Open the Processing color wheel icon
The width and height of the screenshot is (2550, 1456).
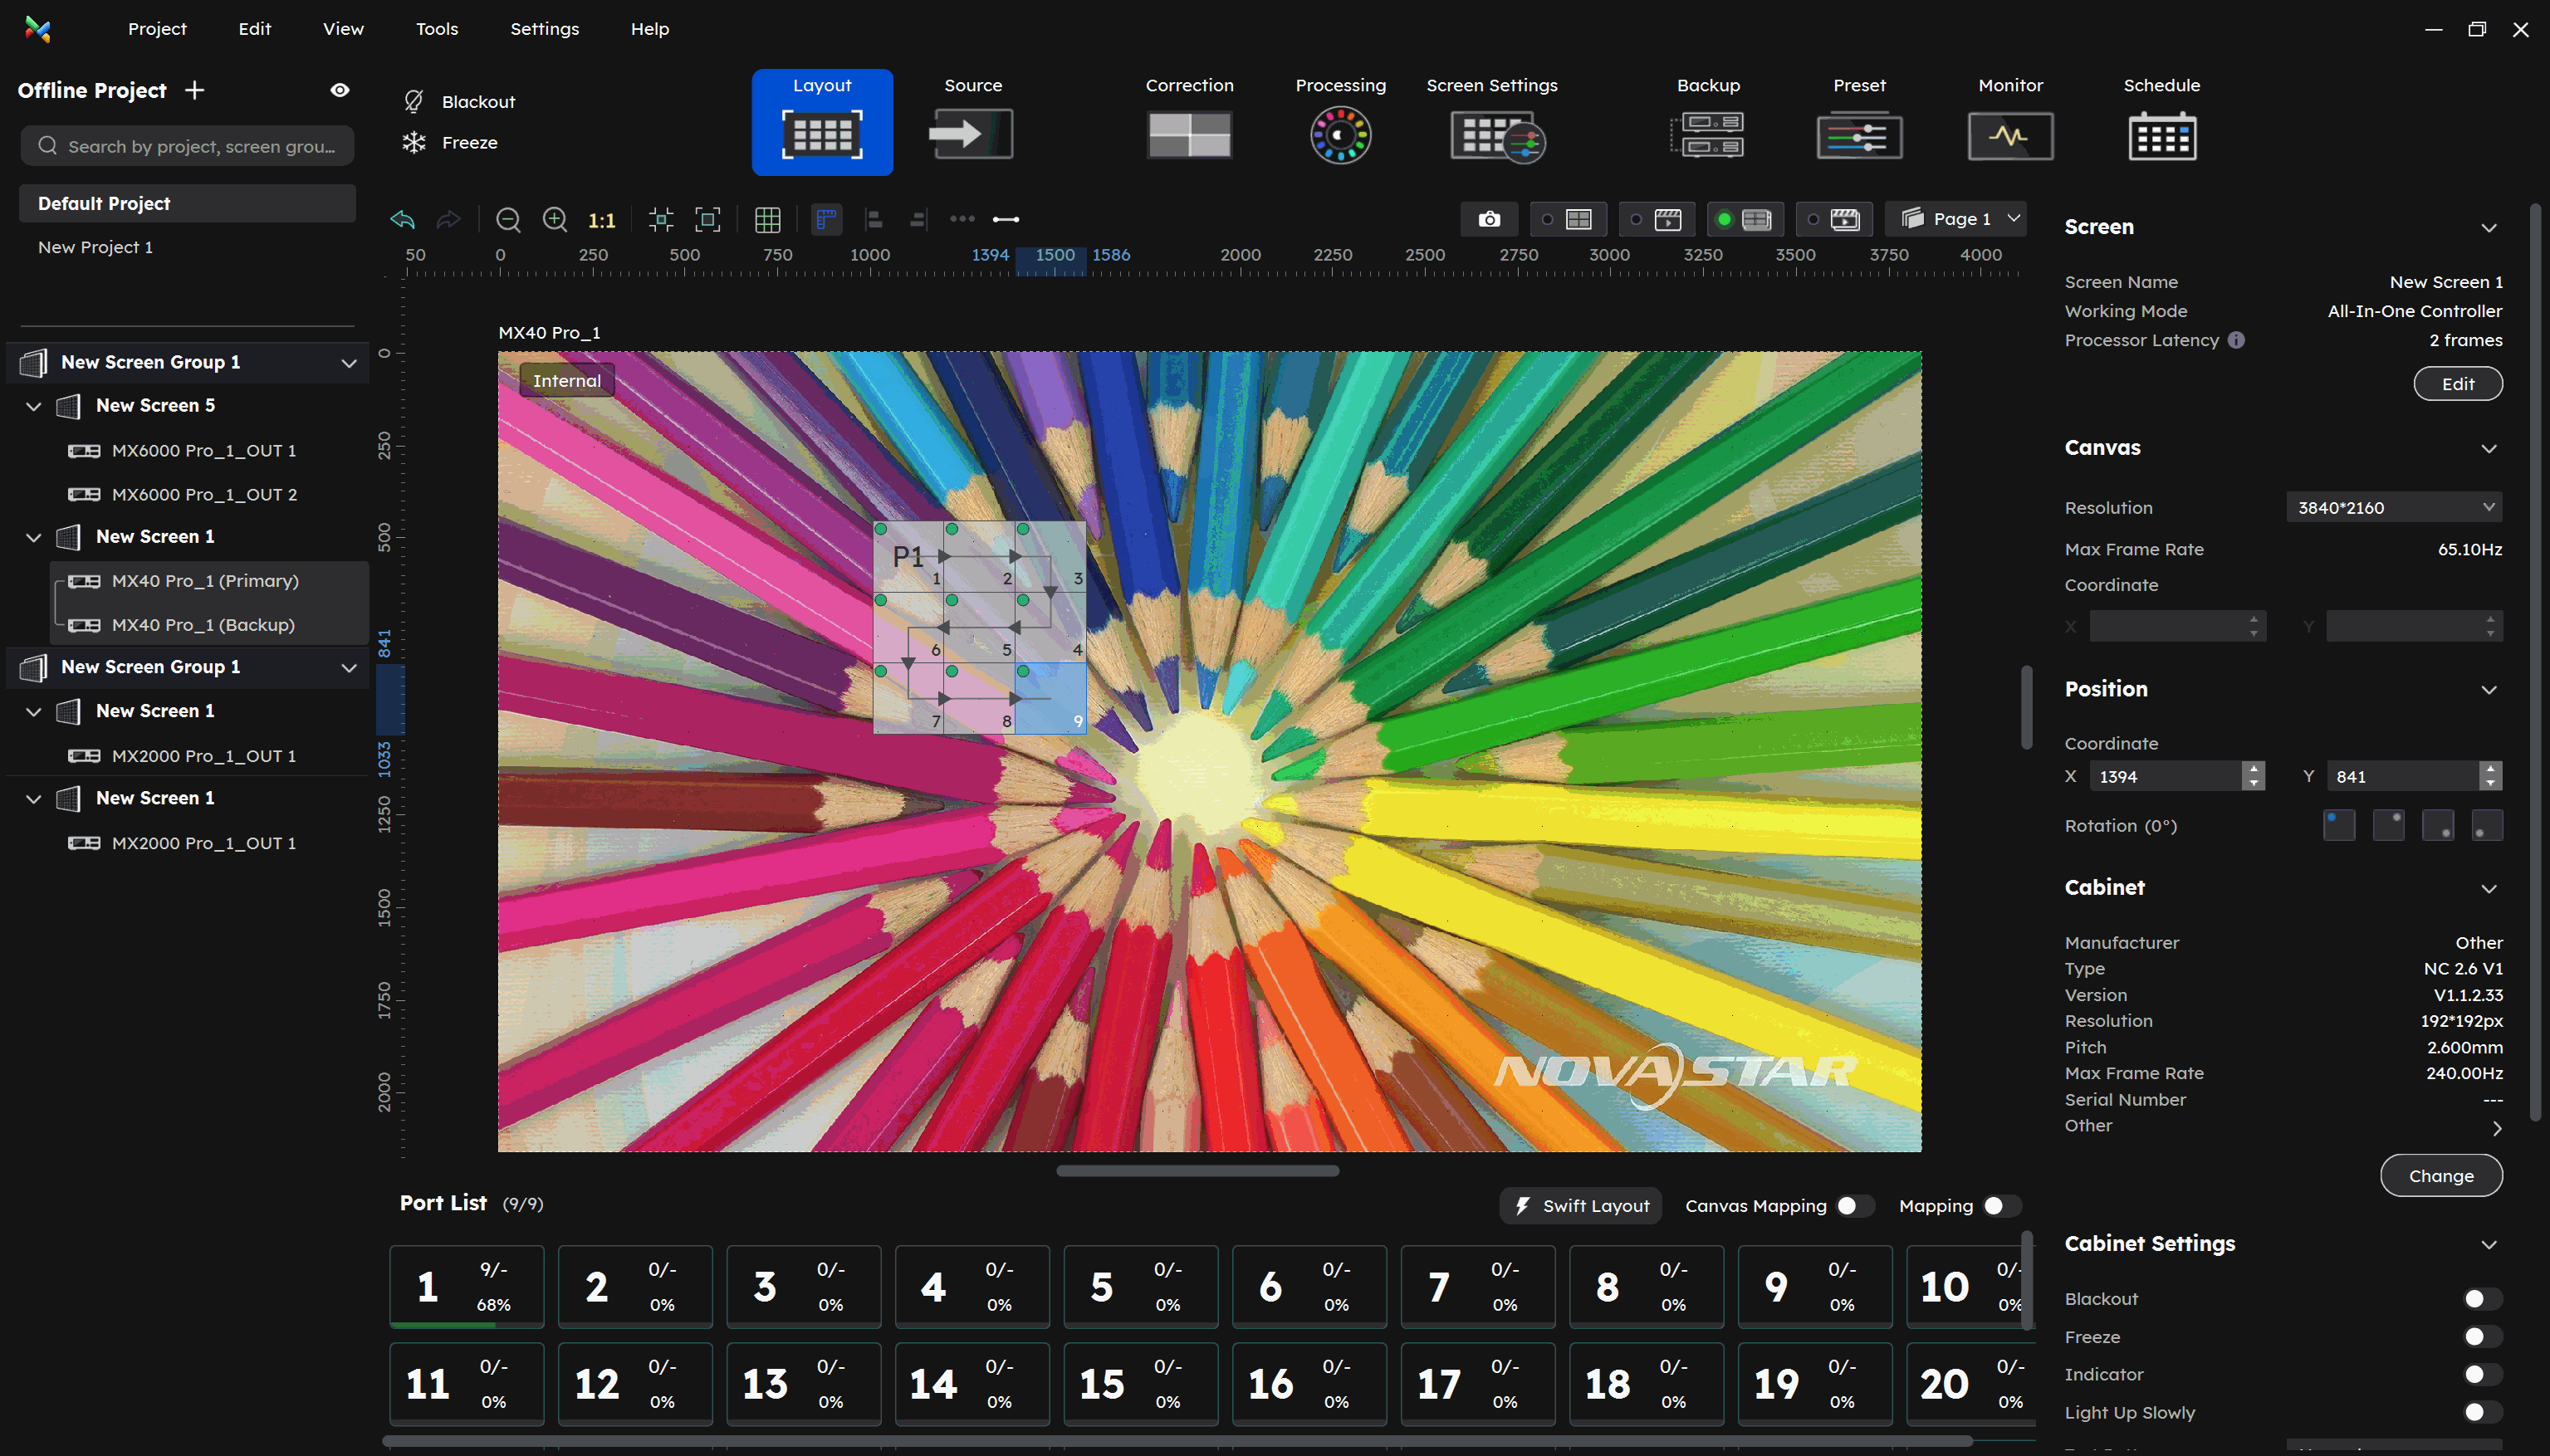(x=1340, y=135)
